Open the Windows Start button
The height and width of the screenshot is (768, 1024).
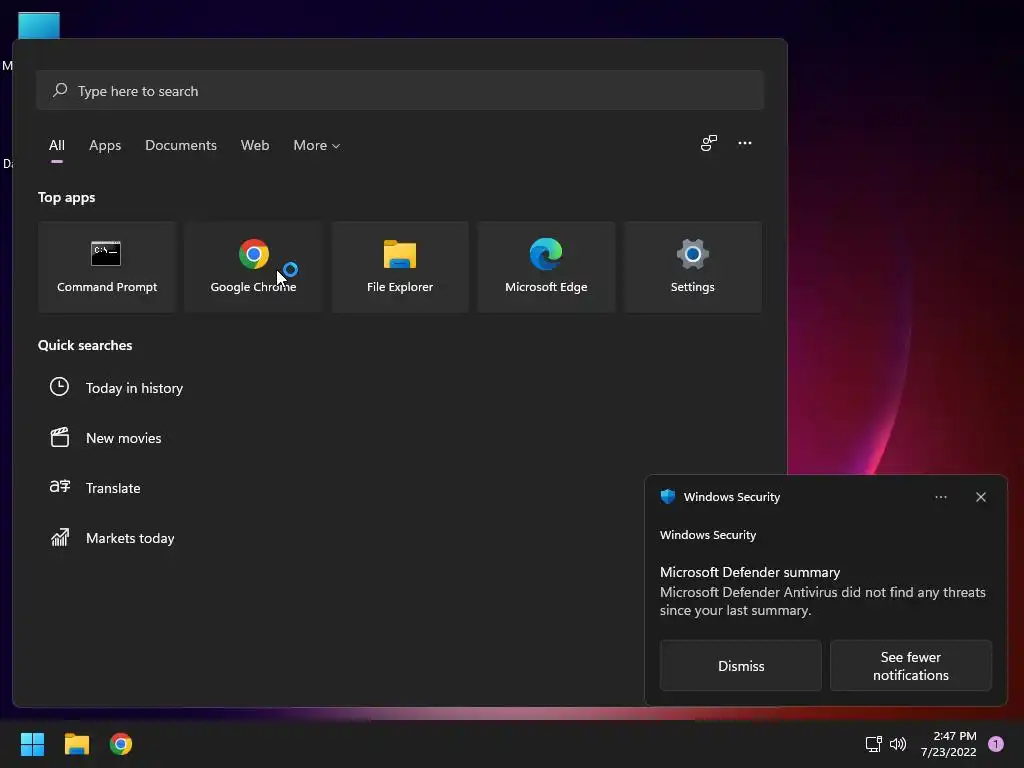pyautogui.click(x=32, y=744)
